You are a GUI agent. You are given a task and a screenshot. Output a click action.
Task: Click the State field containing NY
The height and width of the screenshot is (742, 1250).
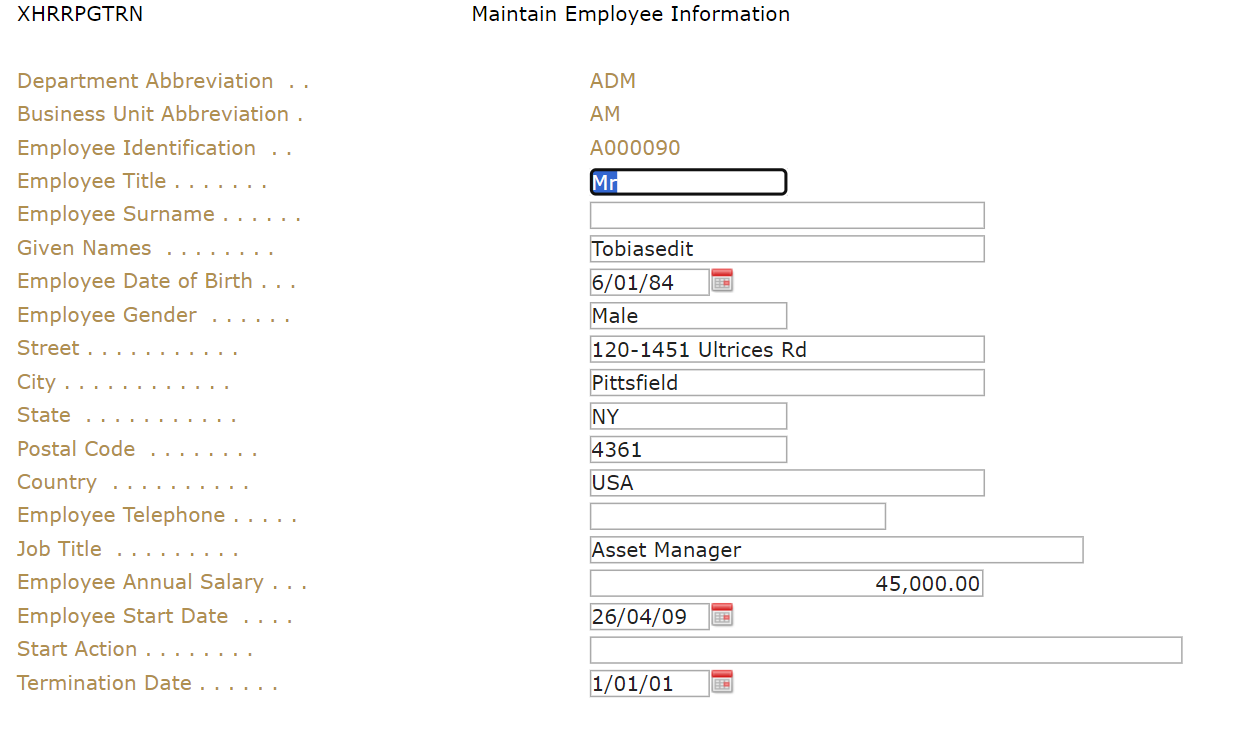coord(688,416)
